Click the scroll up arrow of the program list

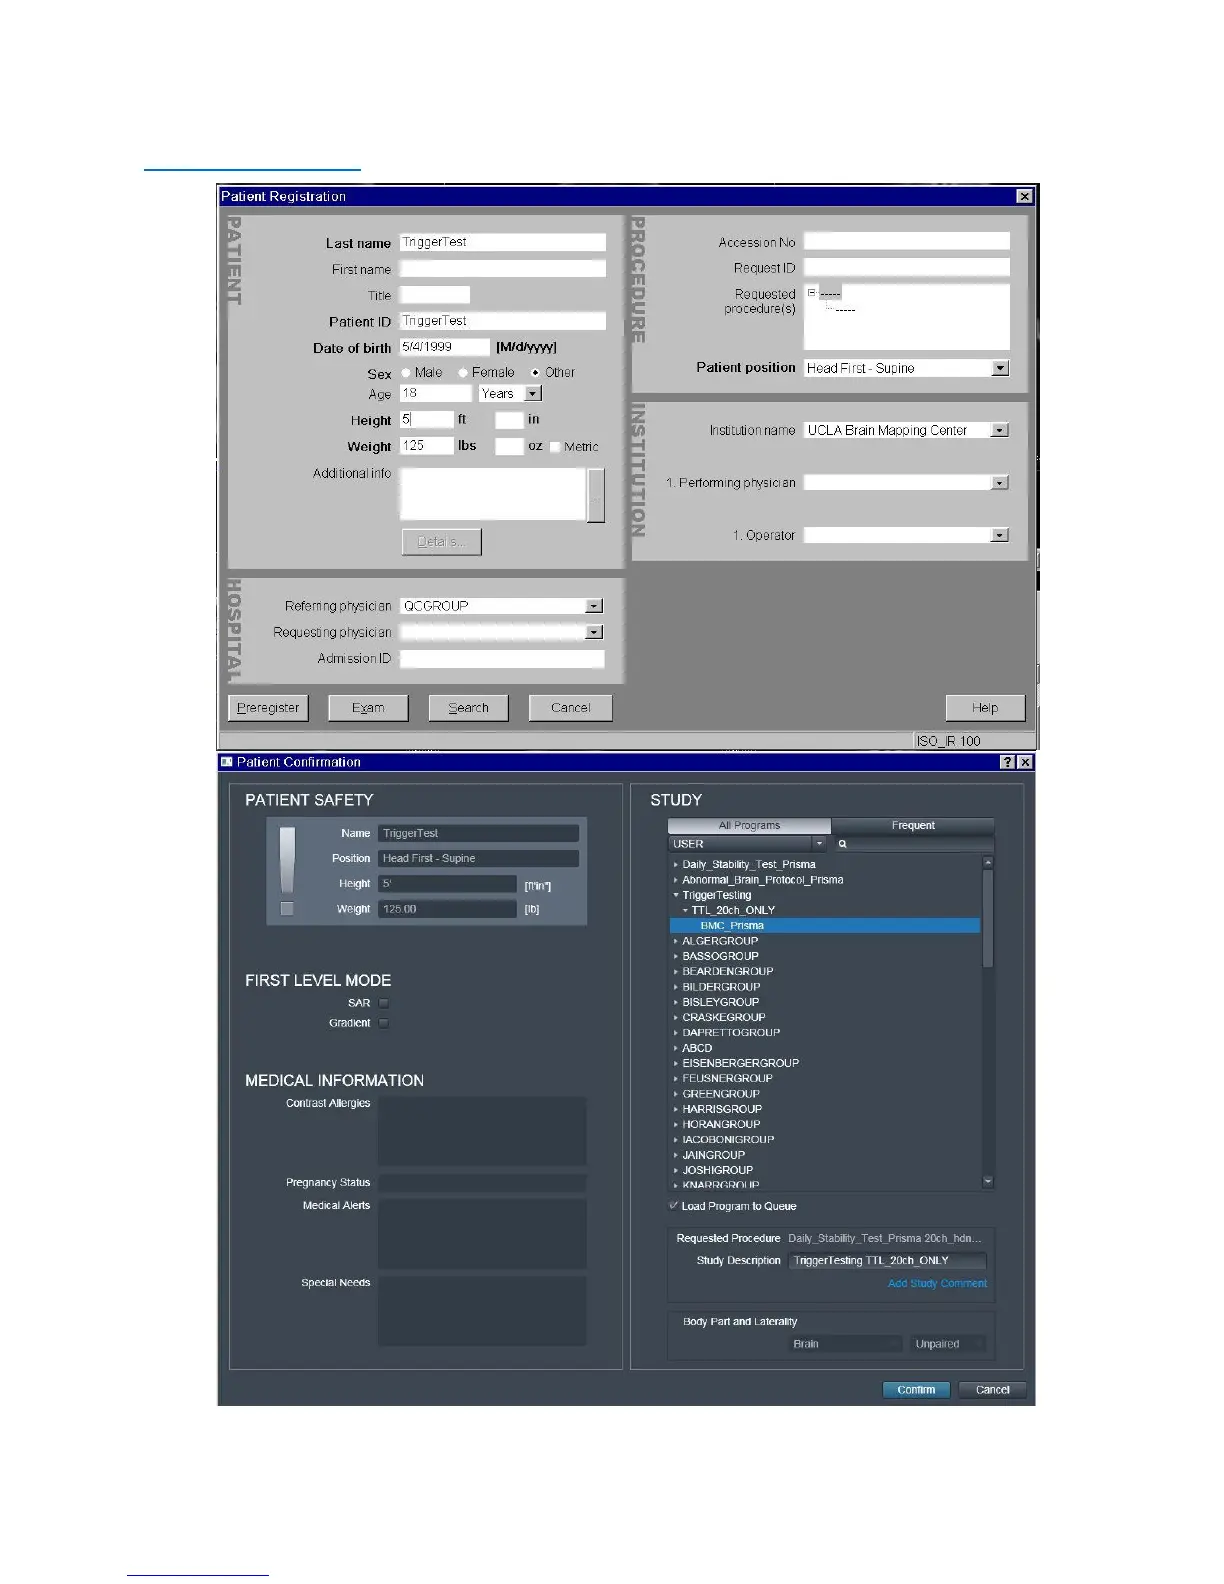coord(988,862)
